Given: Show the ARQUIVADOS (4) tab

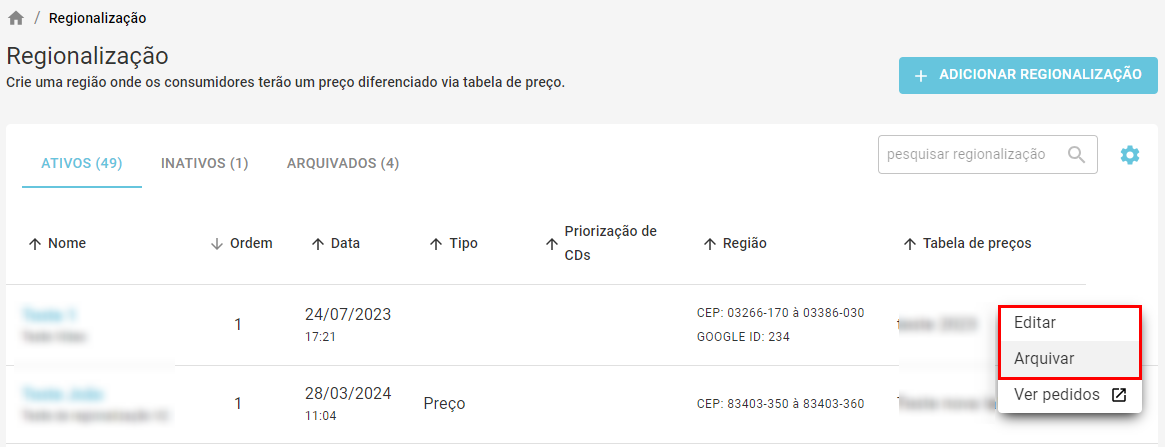Looking at the screenshot, I should tap(343, 163).
